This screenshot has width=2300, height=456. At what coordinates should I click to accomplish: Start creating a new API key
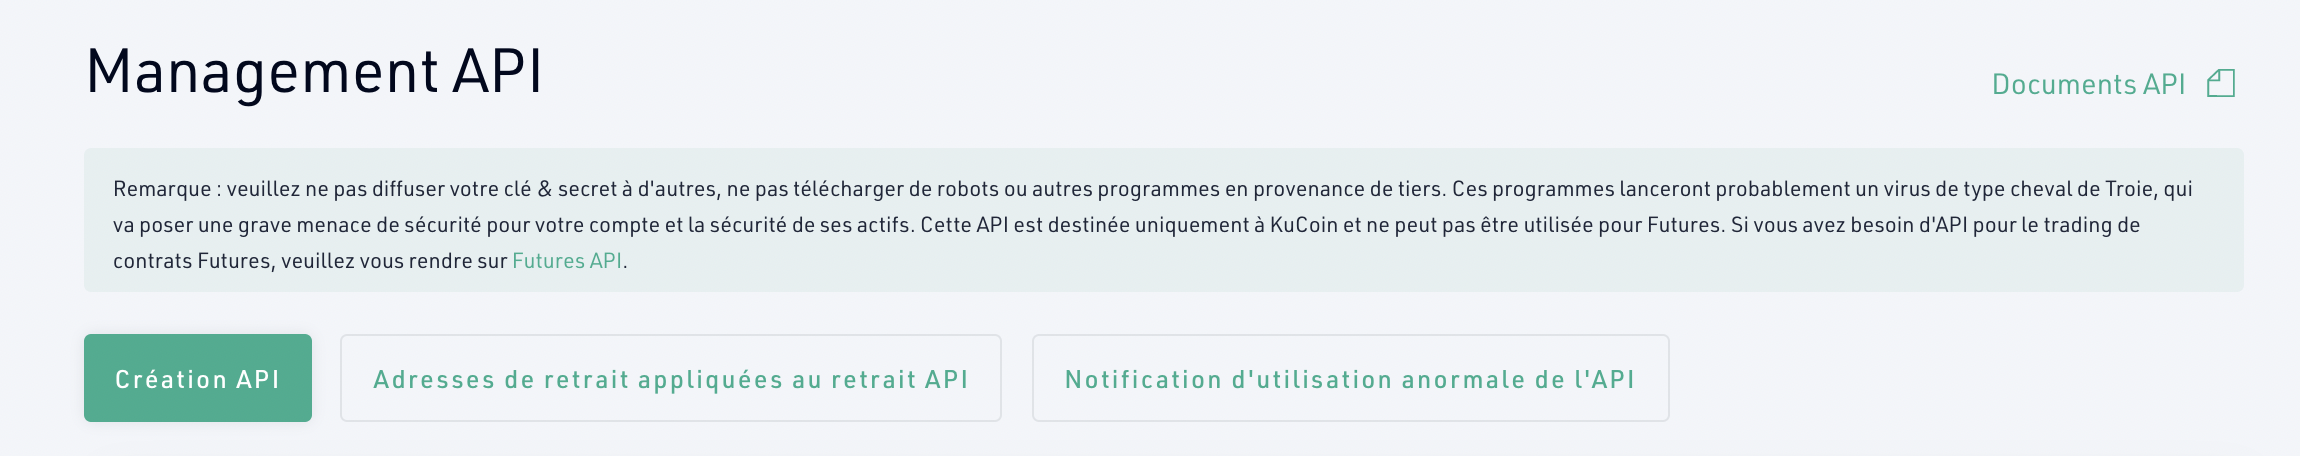pyautogui.click(x=198, y=378)
